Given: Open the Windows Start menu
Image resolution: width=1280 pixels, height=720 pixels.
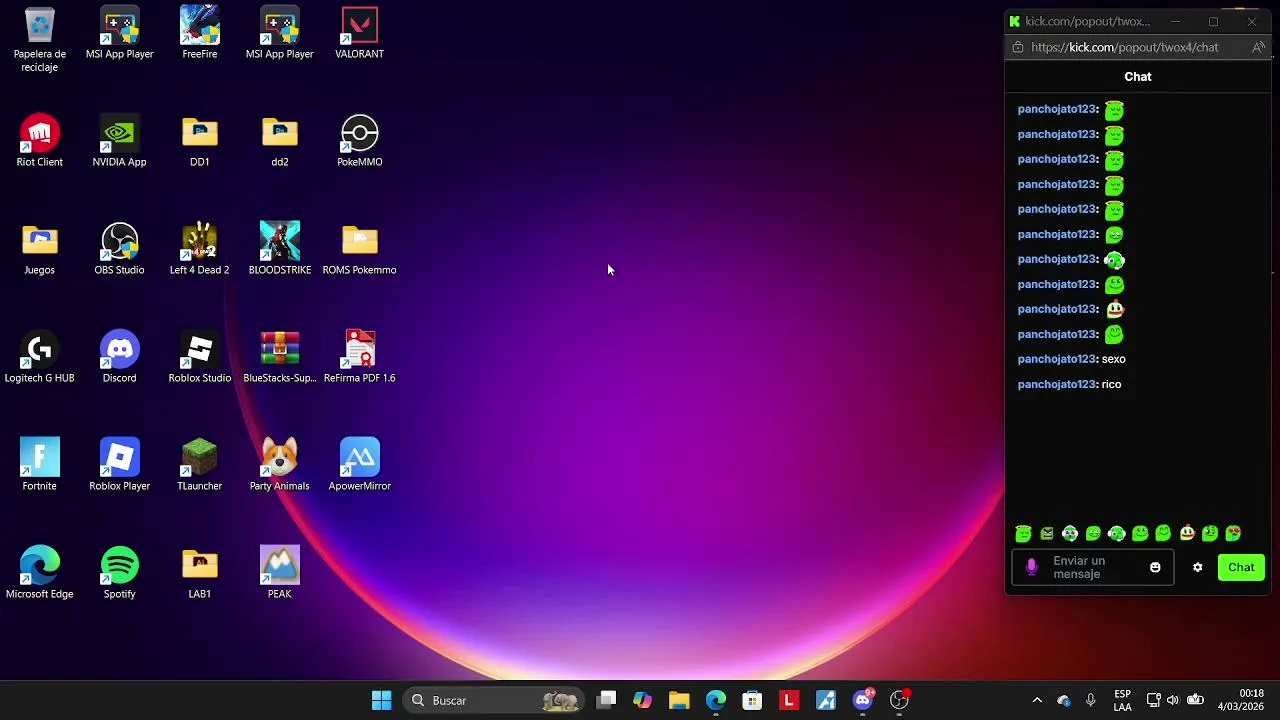Looking at the screenshot, I should point(381,700).
